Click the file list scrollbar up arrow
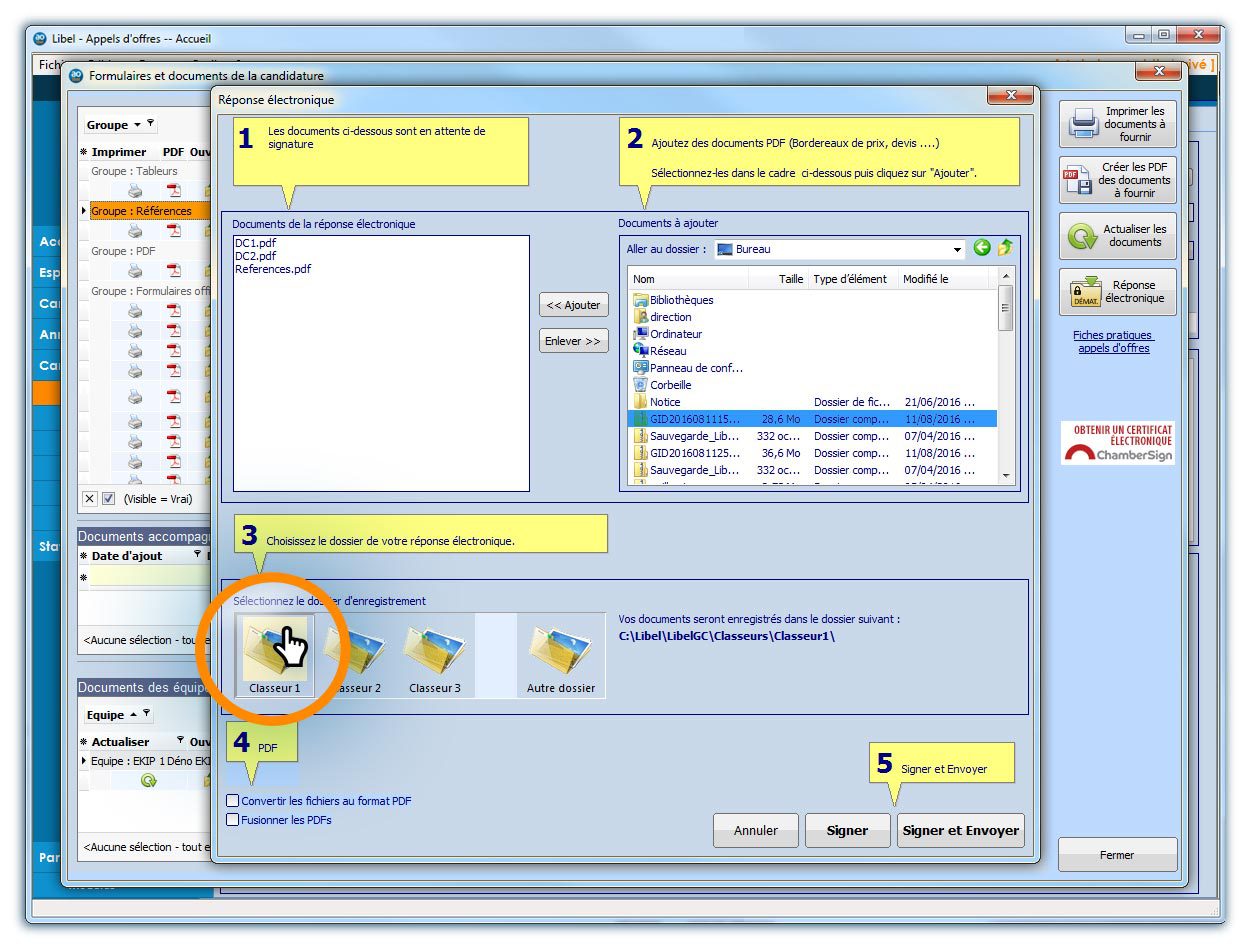Image resolution: width=1250 pixels, height=950 pixels. click(x=1006, y=276)
